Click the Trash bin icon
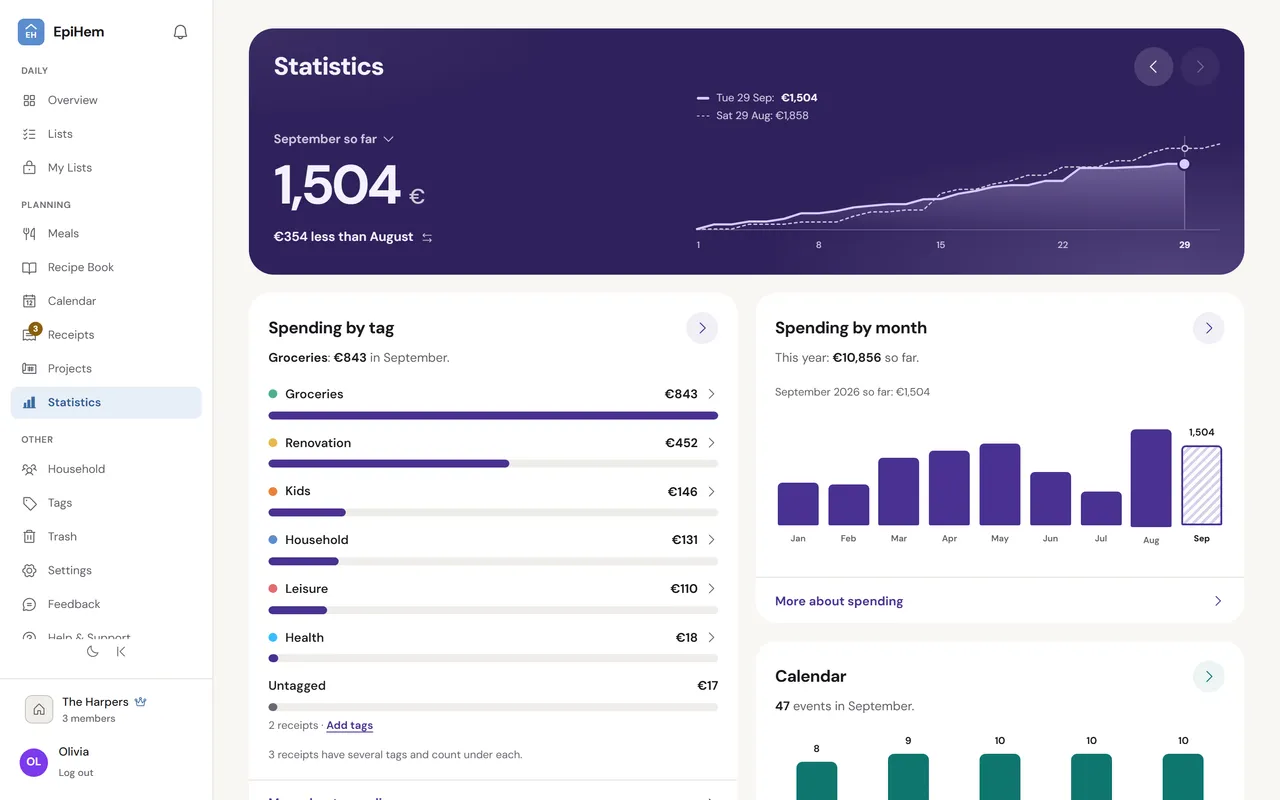This screenshot has height=800, width=1280. coord(29,537)
